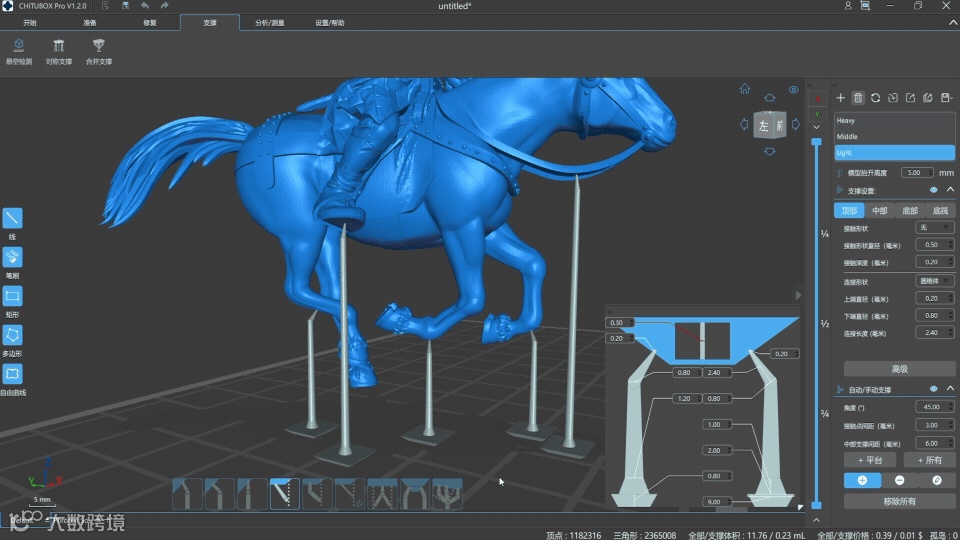Open the 中部 support settings tab
Image resolution: width=960 pixels, height=540 pixels.
pos(880,211)
